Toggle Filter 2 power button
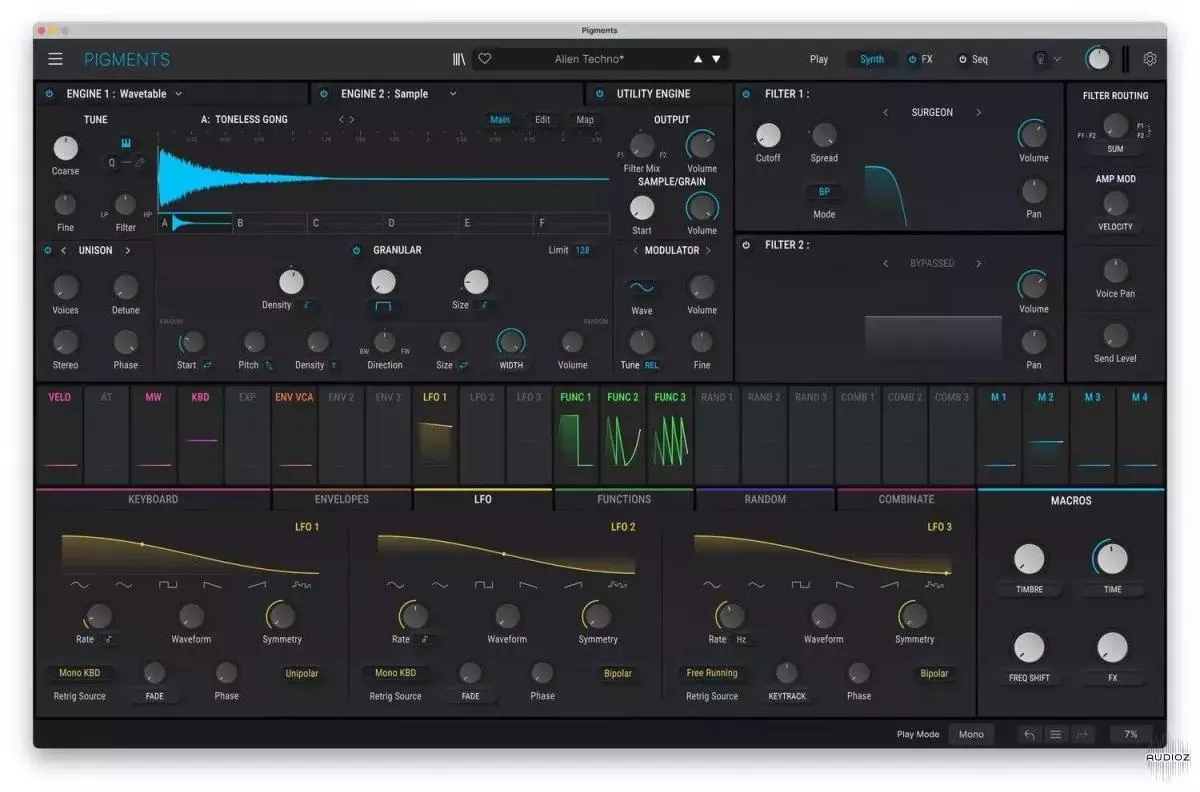Viewport: 1200px width, 792px height. [x=747, y=245]
